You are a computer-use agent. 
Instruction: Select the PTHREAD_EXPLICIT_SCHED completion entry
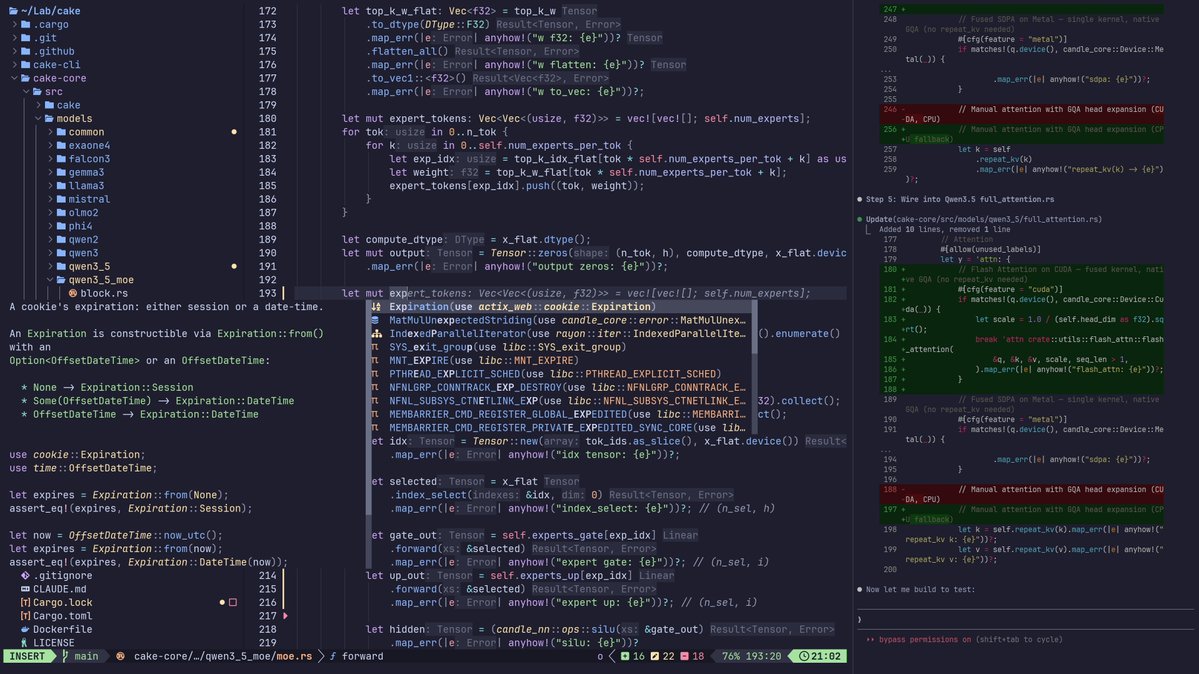[x=560, y=373]
